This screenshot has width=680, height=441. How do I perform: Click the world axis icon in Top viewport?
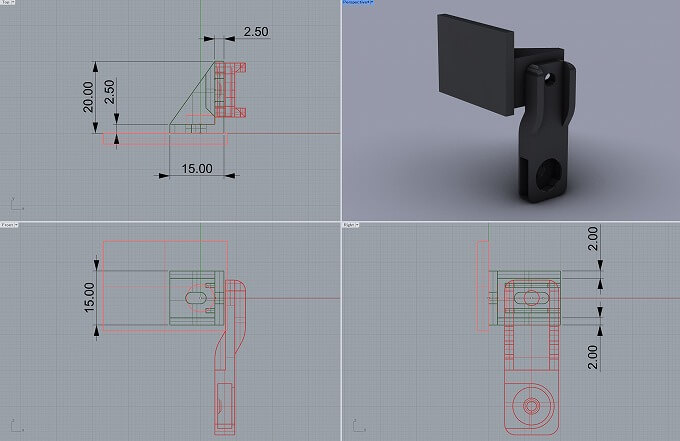[x=12, y=201]
